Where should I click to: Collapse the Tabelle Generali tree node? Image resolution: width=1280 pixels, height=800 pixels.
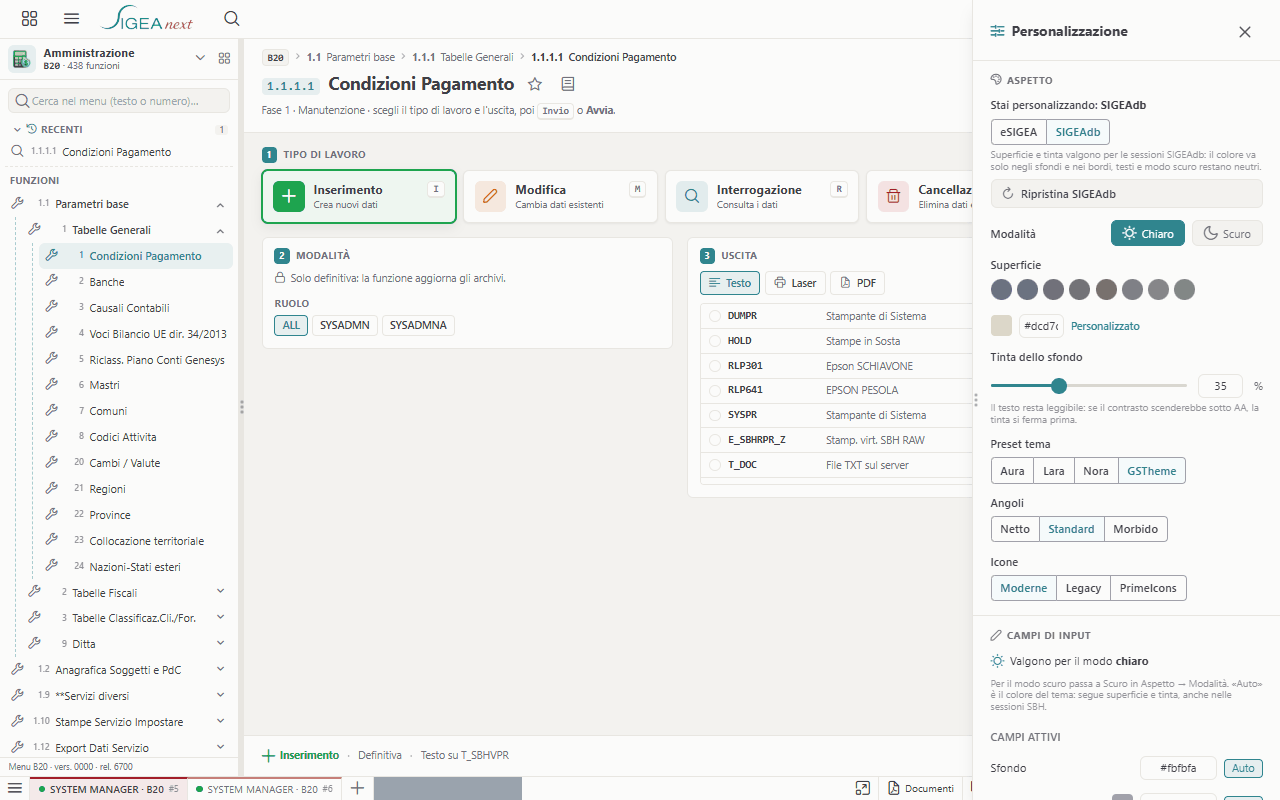tap(220, 230)
